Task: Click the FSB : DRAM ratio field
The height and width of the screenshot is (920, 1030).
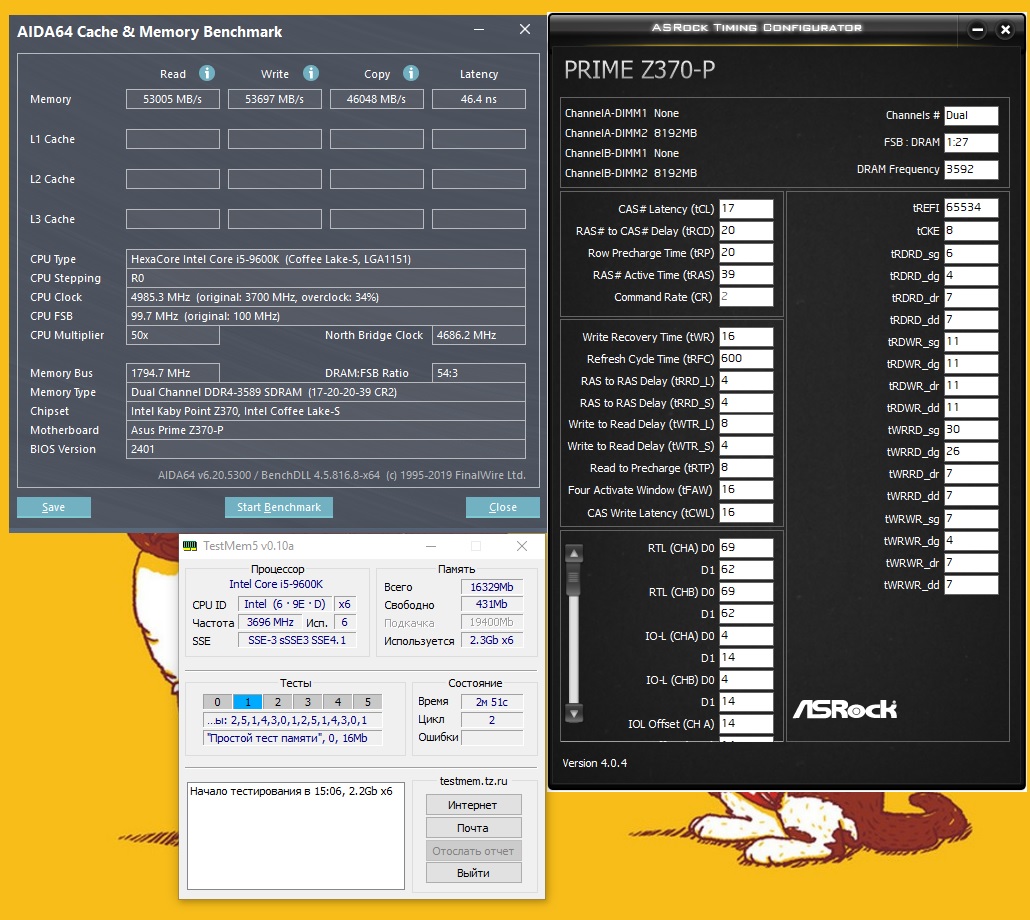Action: 972,142
